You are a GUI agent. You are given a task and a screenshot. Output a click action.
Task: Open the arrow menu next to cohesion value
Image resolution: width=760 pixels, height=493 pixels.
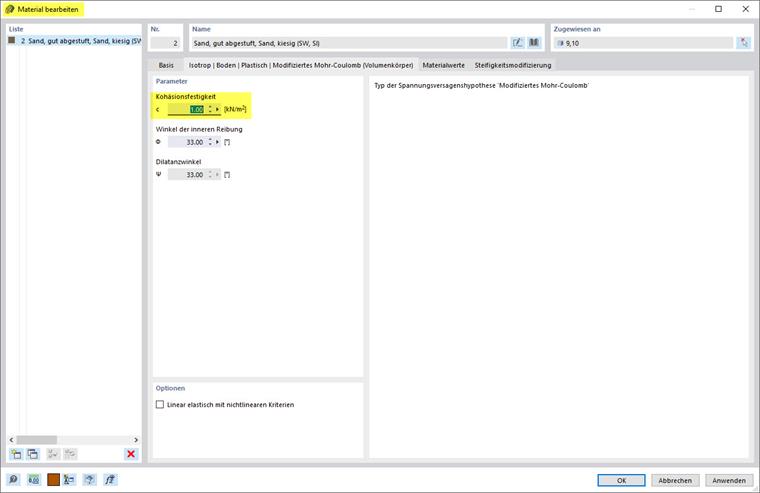[x=217, y=110]
